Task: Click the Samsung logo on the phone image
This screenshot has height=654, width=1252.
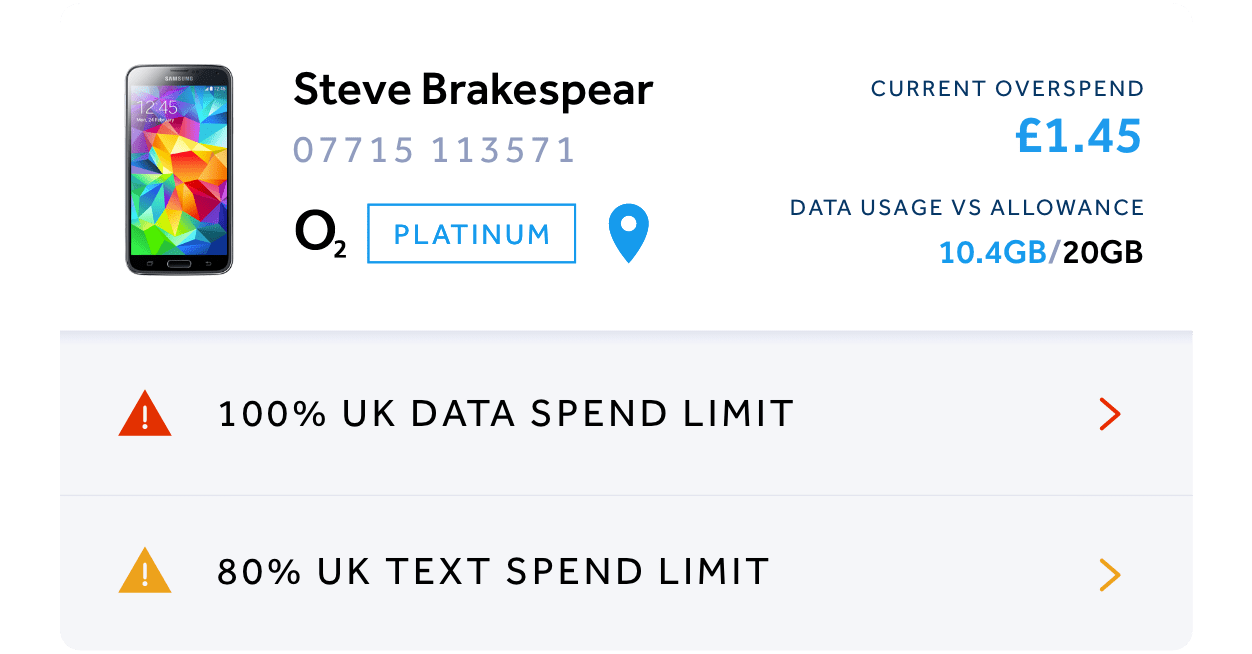Action: tap(179, 79)
